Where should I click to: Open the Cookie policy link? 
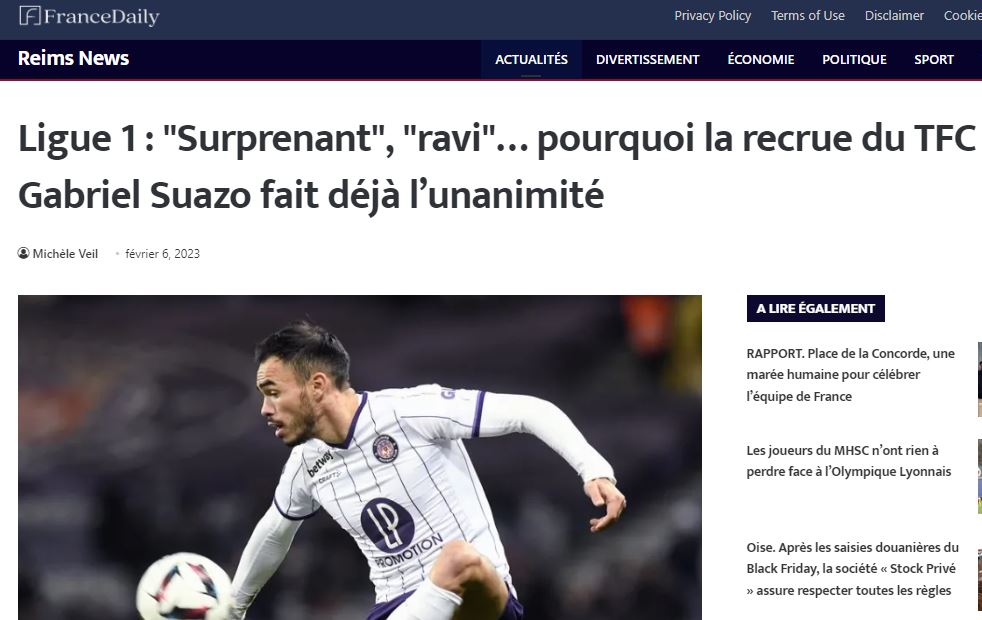(963, 16)
